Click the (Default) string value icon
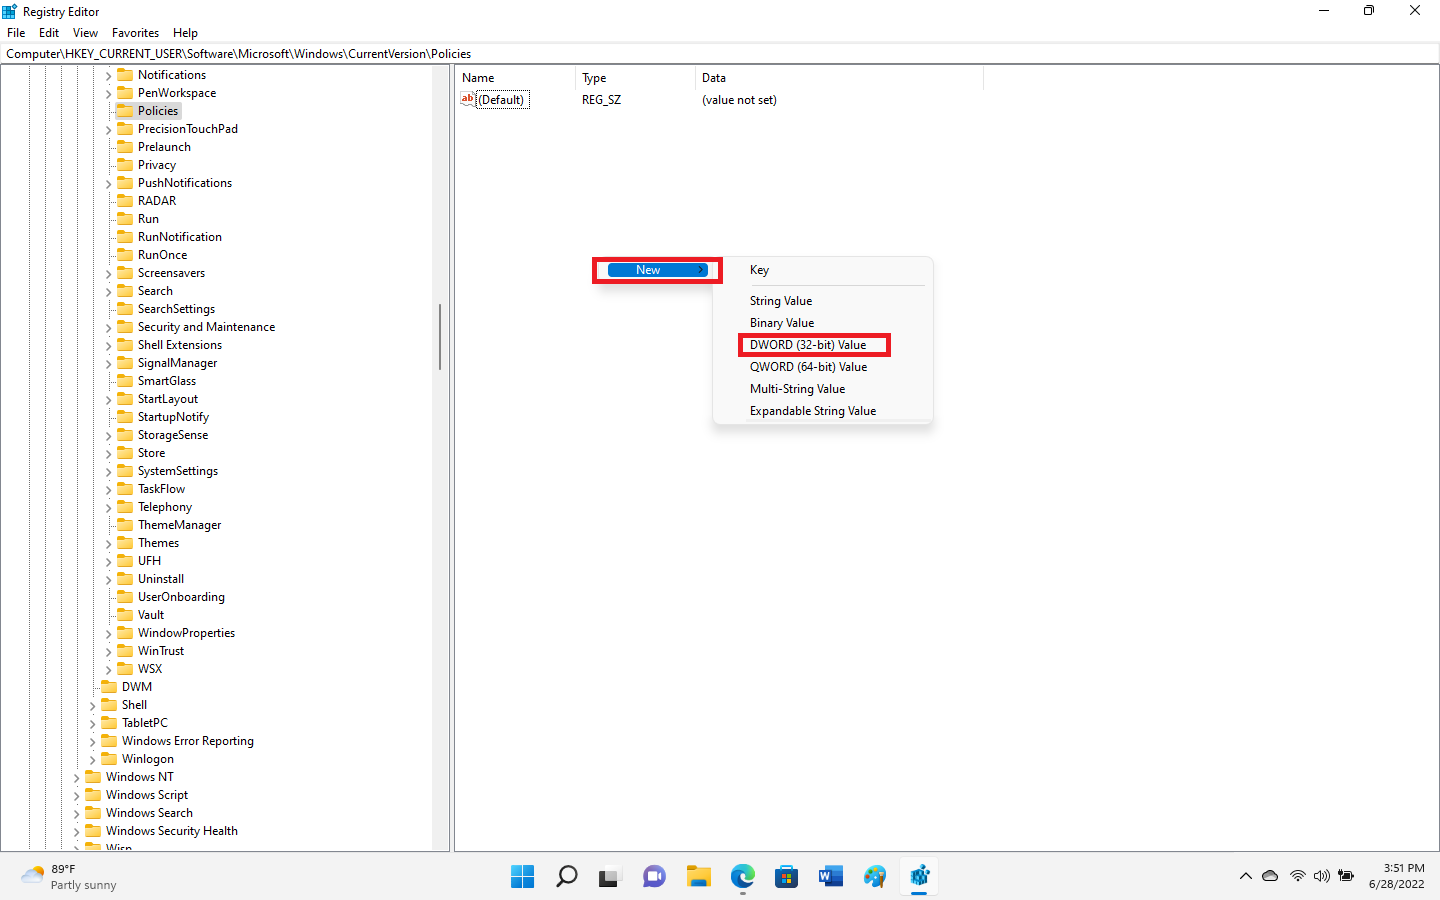Viewport: 1440px width, 900px height. (467, 99)
